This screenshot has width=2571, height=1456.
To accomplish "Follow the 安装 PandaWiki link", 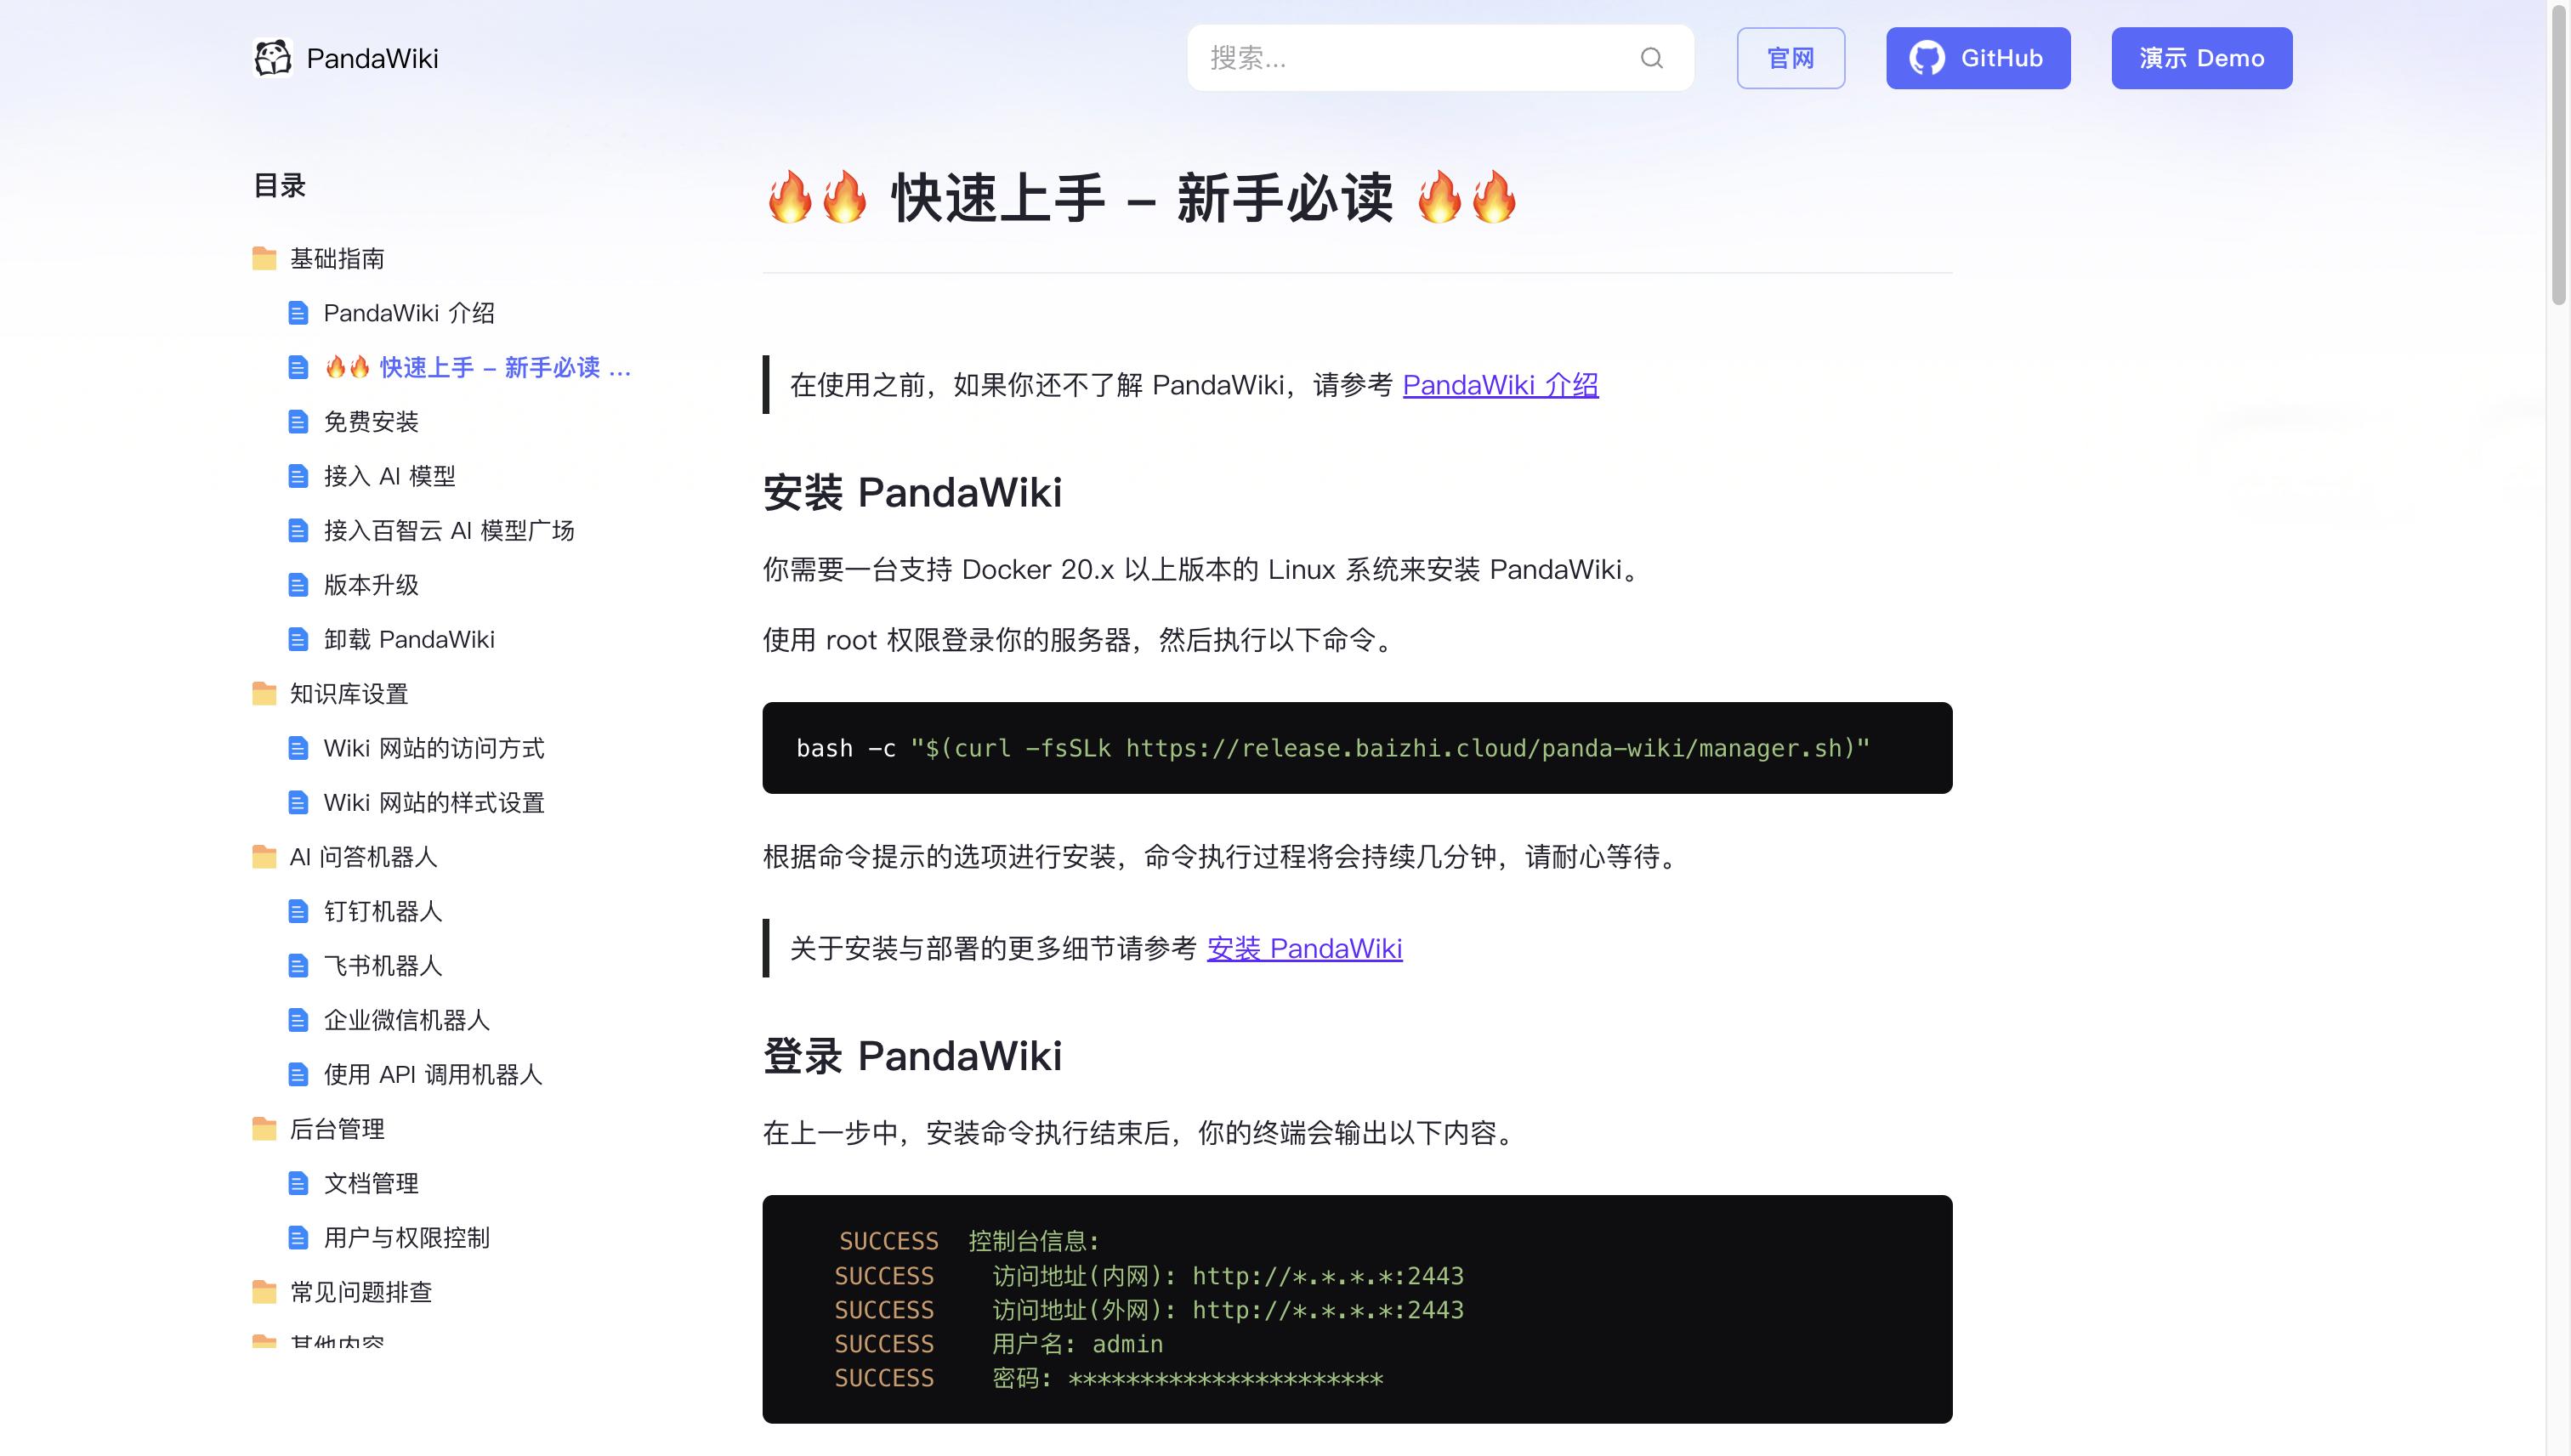I will 1304,948.
